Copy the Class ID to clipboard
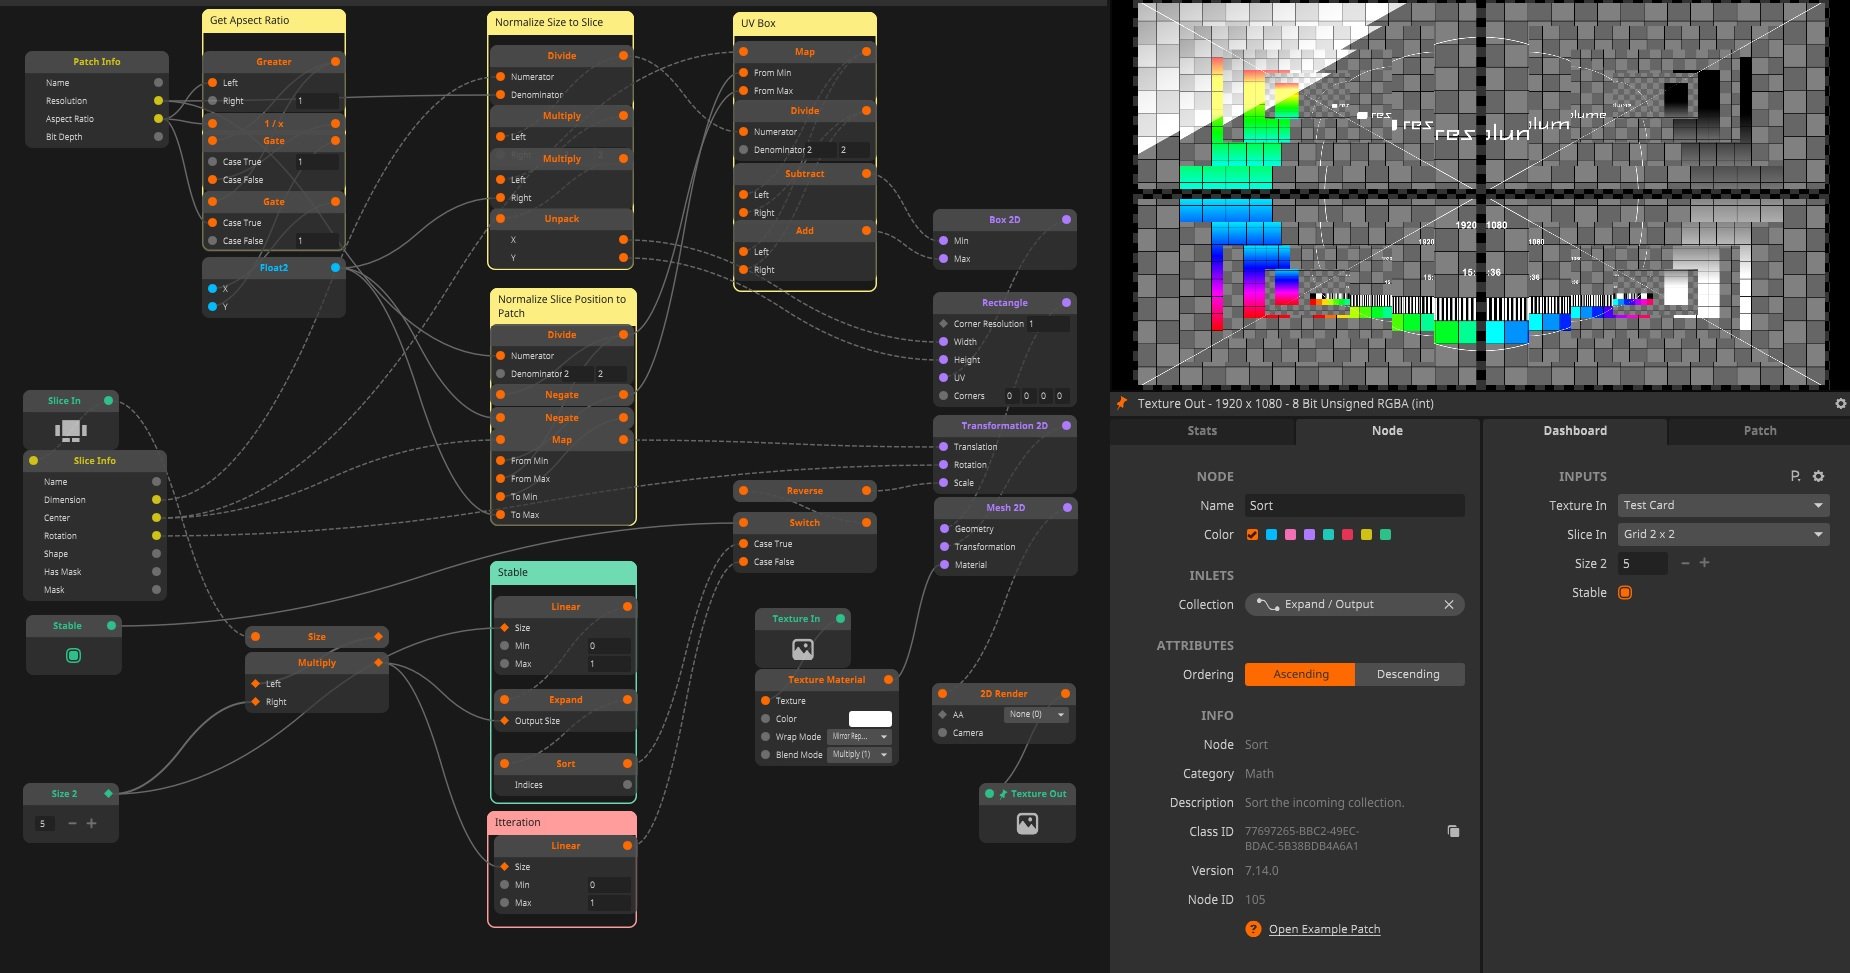The image size is (1850, 973). pyautogui.click(x=1453, y=831)
